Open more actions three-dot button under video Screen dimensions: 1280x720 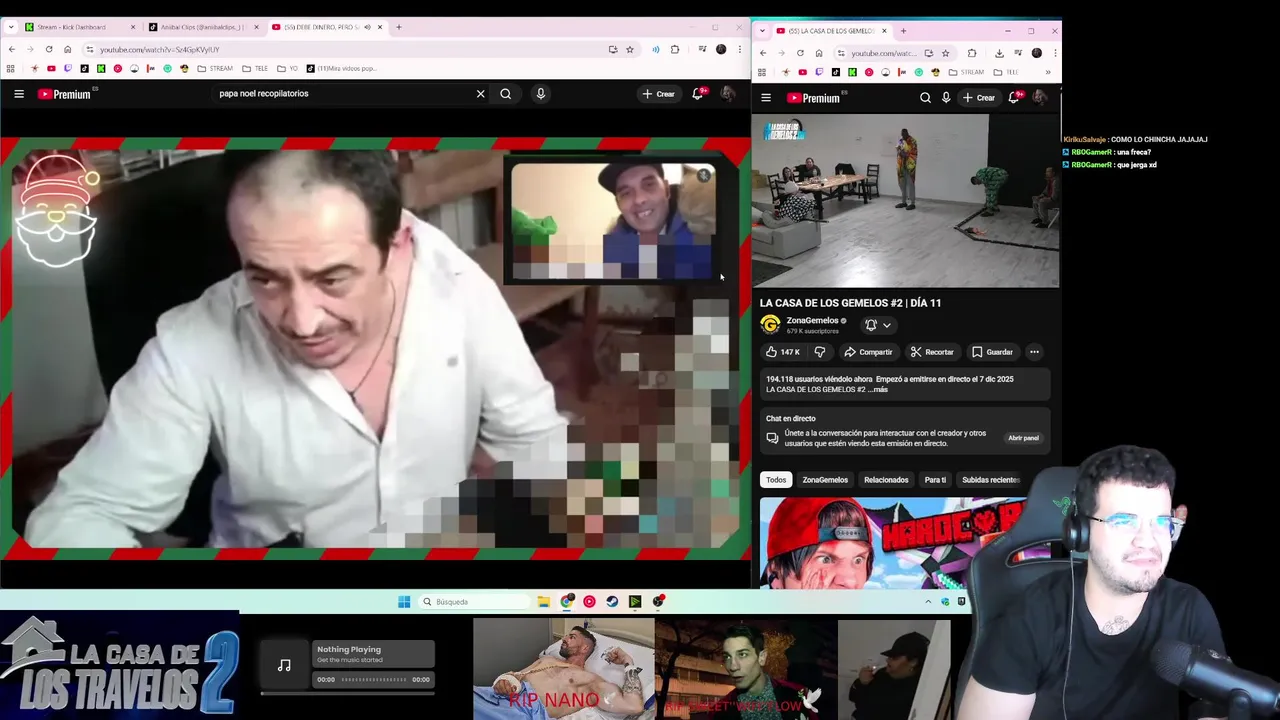[1034, 352]
